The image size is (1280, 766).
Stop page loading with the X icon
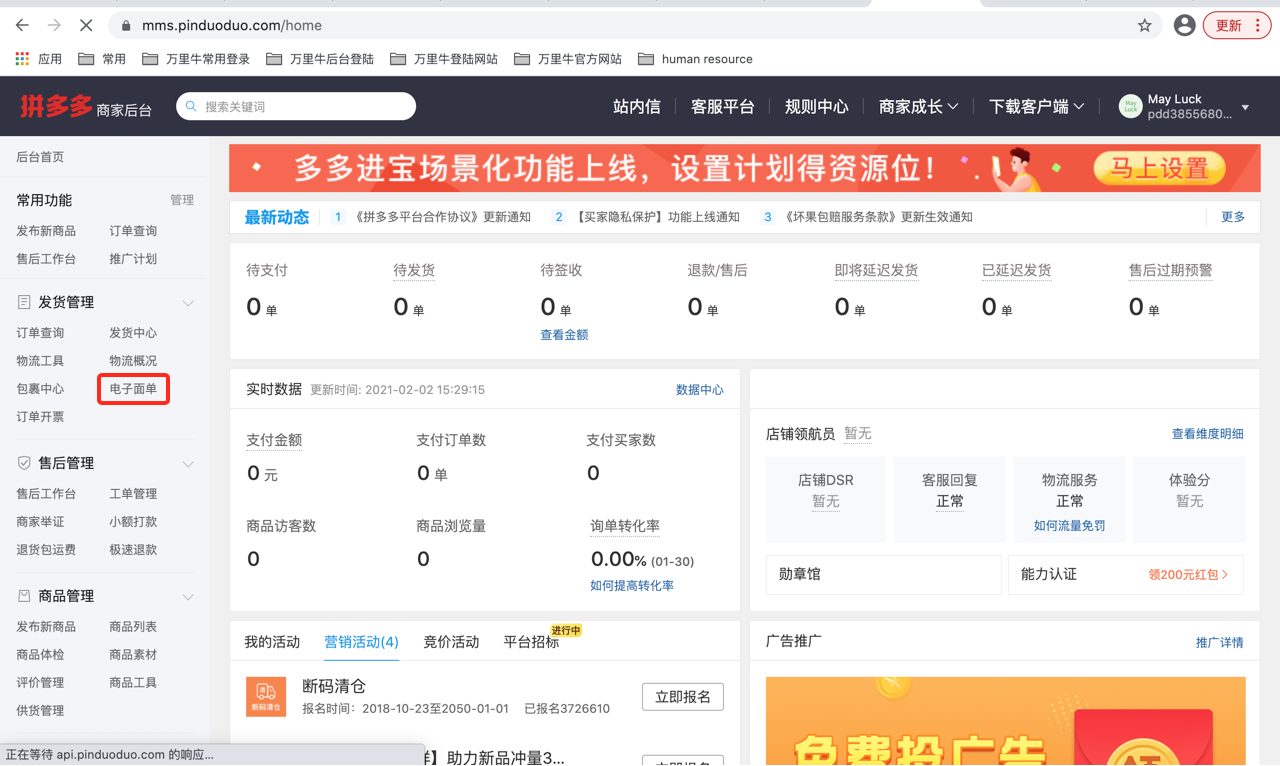(86, 25)
